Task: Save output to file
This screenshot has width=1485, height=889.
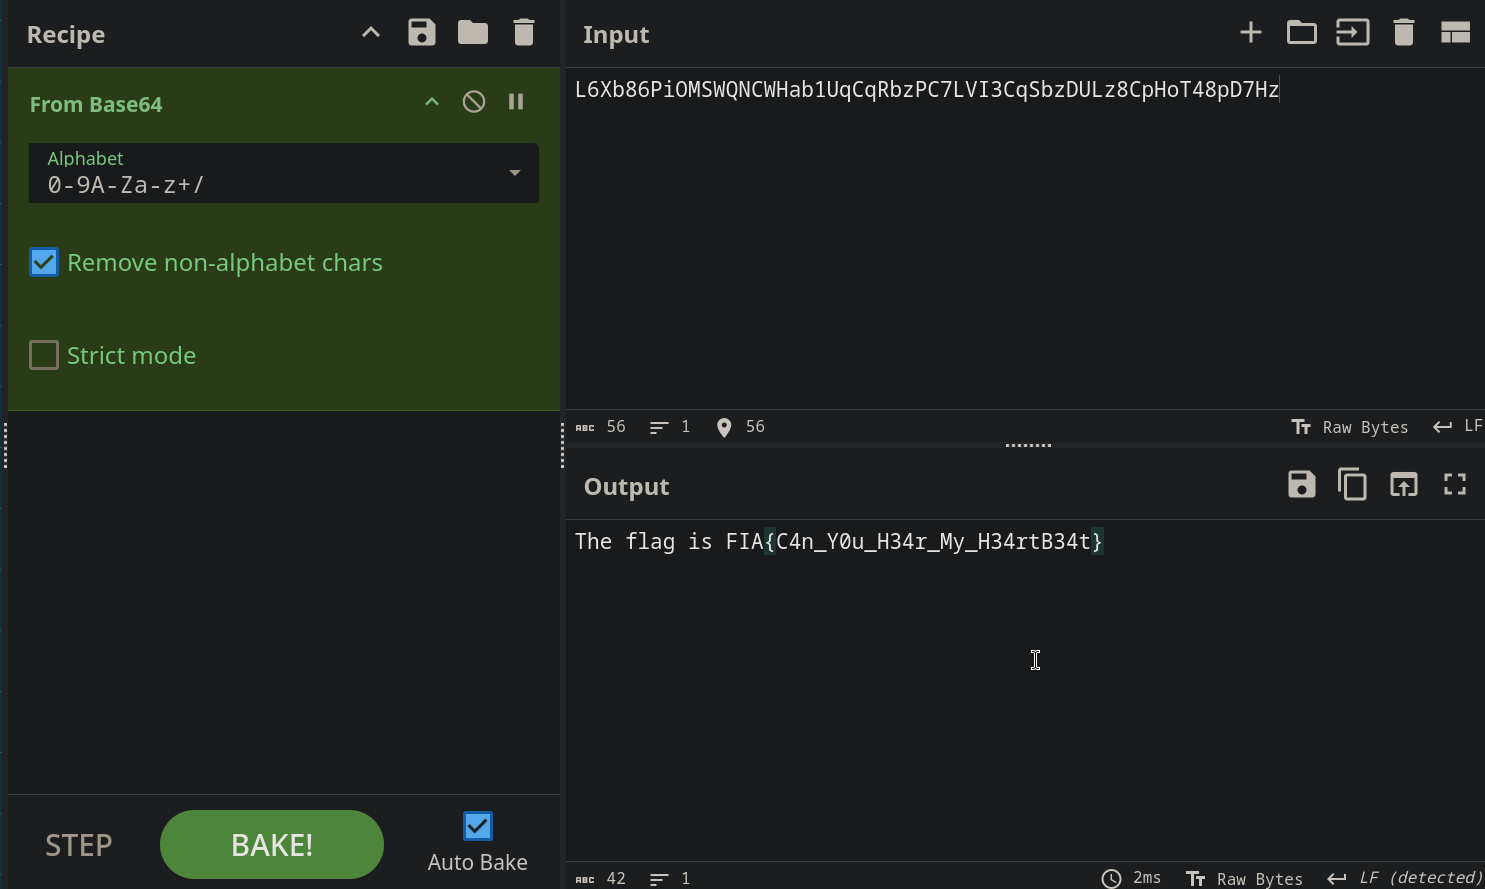Action: [x=1301, y=485]
